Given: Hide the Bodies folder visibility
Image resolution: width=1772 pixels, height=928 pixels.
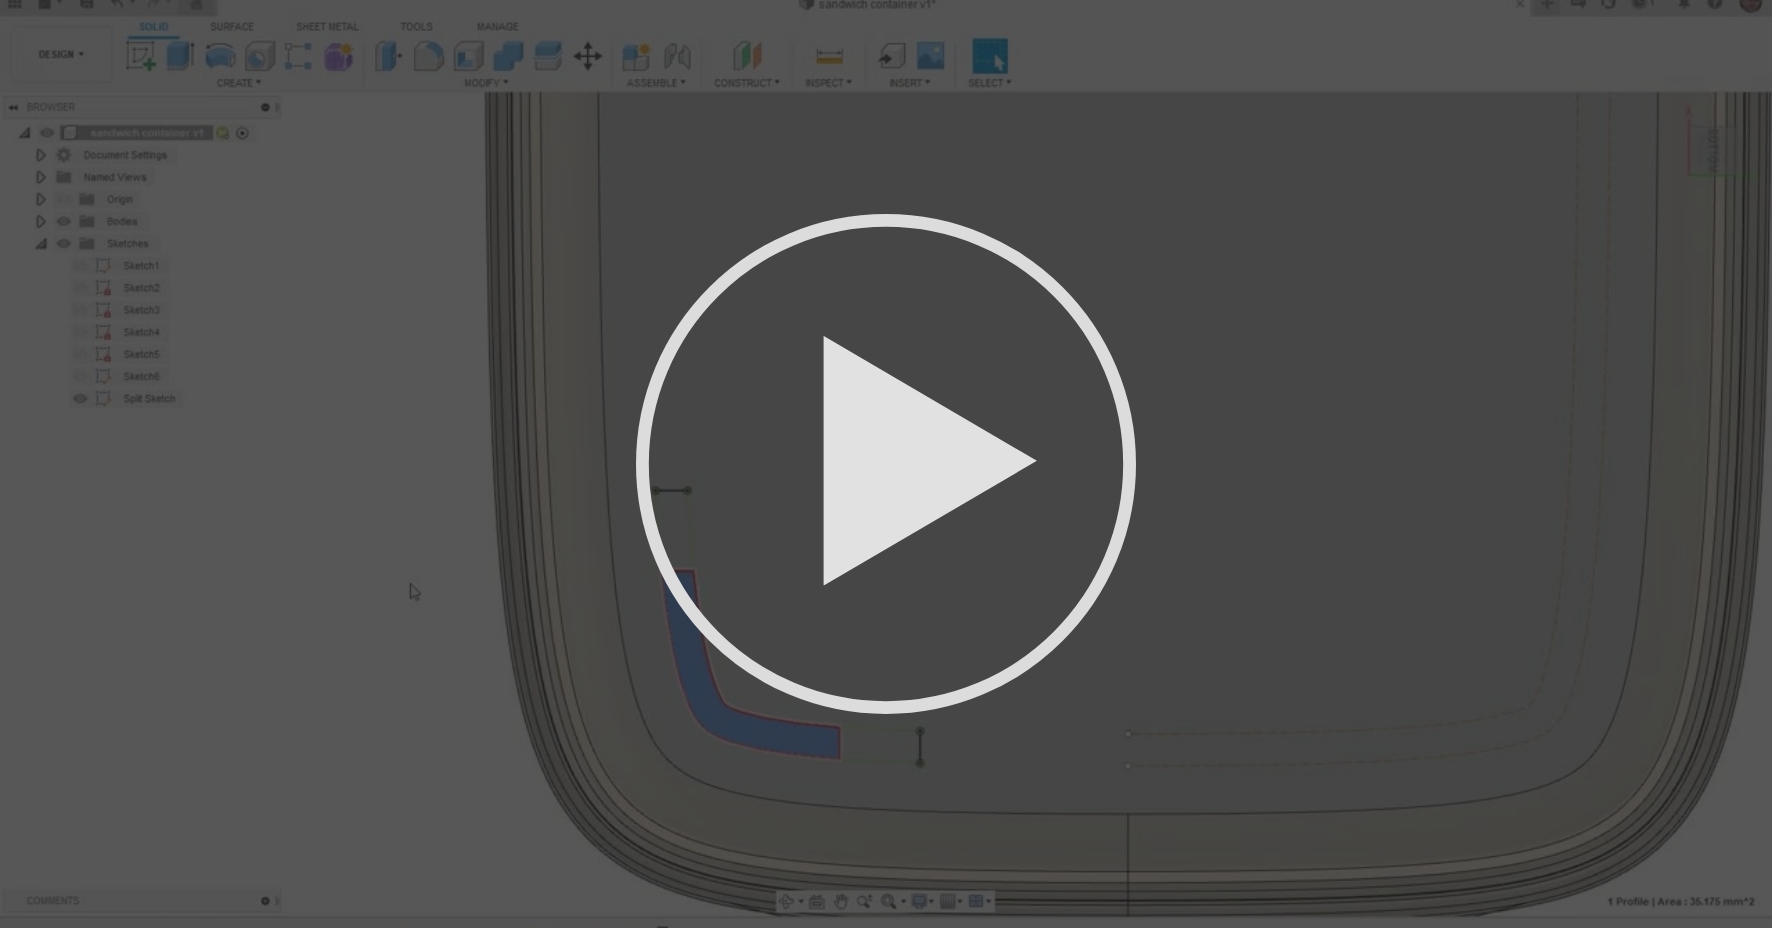Looking at the screenshot, I should pos(63,221).
